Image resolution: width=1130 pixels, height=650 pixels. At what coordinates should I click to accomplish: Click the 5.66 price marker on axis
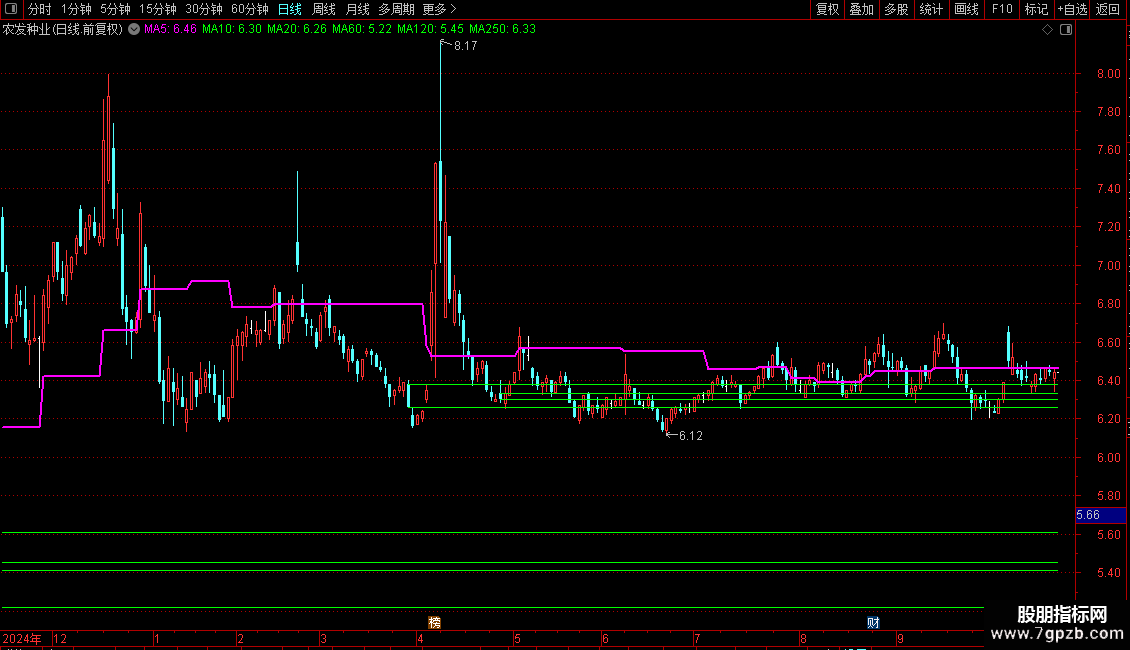click(1087, 515)
